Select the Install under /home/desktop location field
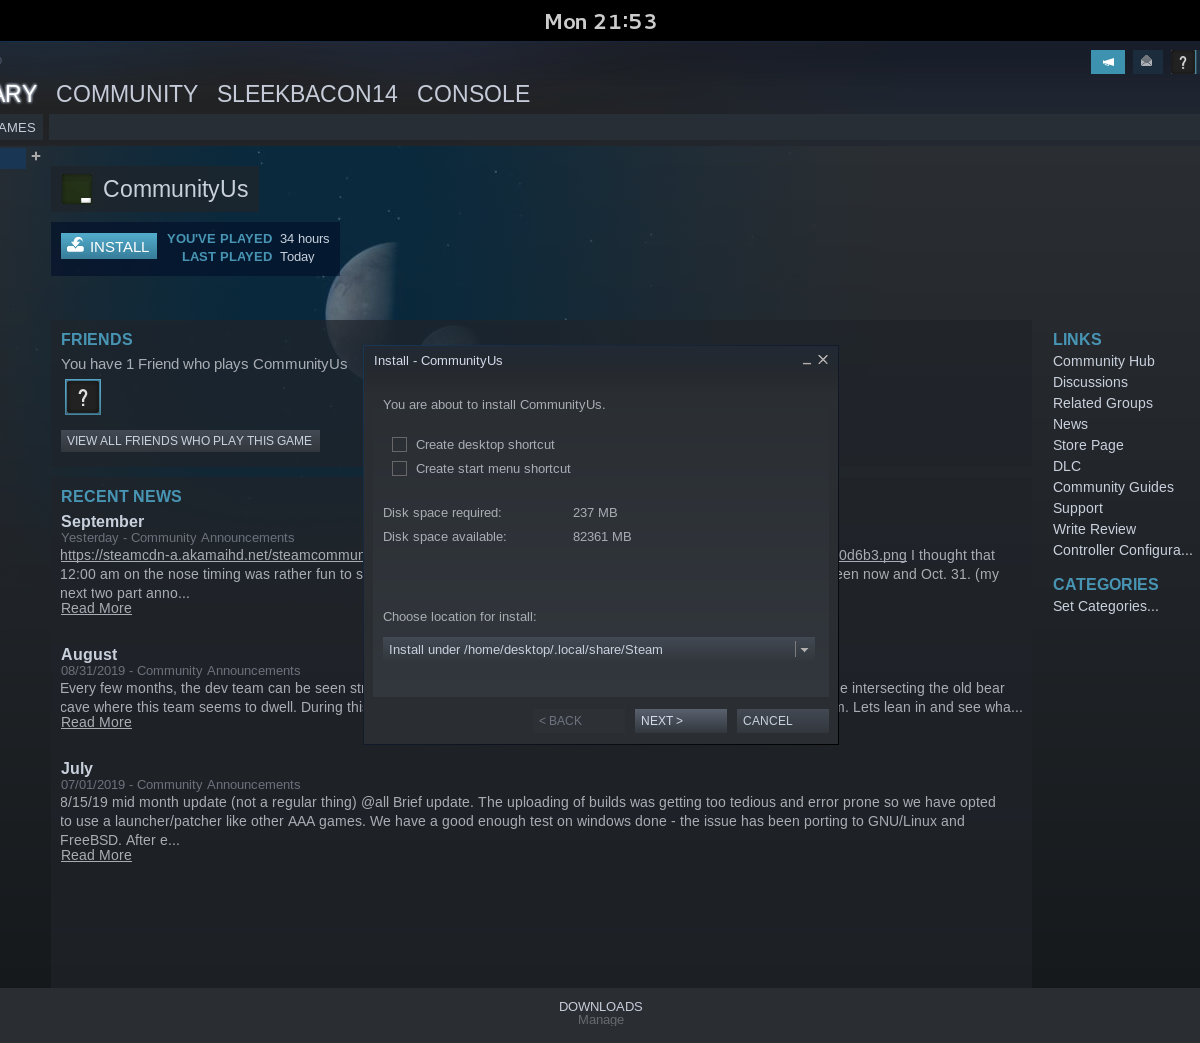The height and width of the screenshot is (1043, 1200). point(598,650)
